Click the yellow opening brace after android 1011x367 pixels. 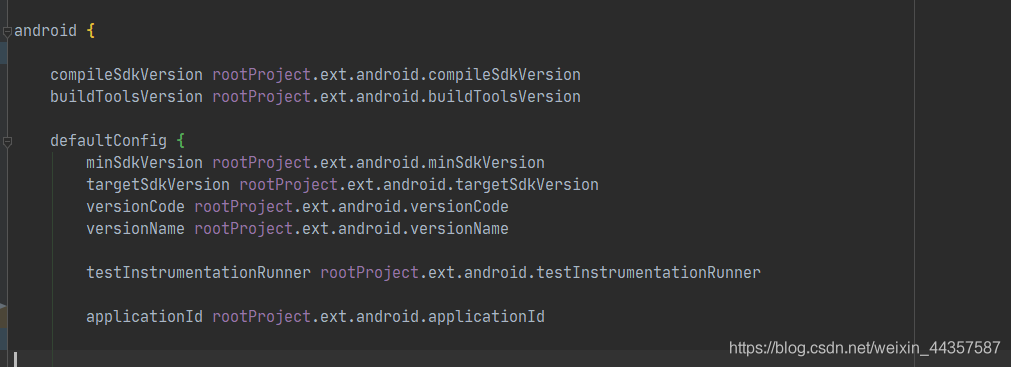[x=90, y=31]
